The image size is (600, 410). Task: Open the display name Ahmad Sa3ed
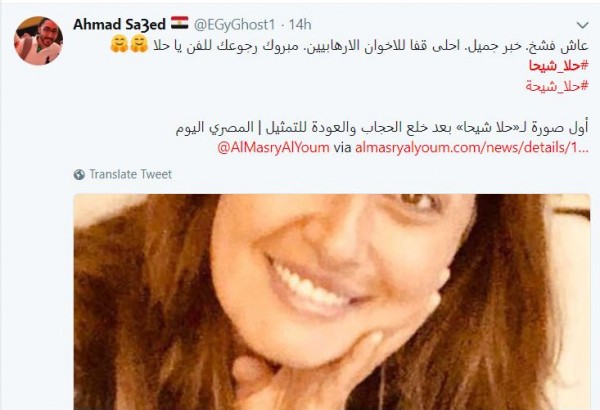119,24
